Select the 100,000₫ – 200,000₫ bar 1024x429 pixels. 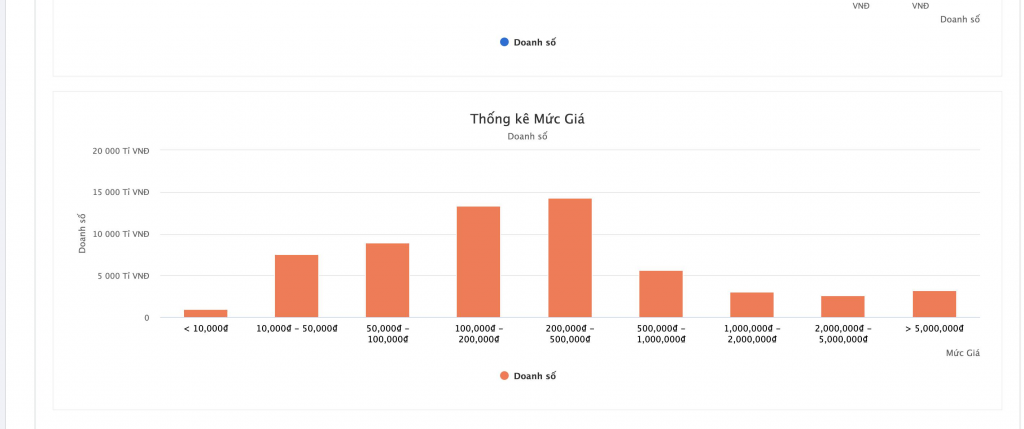478,262
